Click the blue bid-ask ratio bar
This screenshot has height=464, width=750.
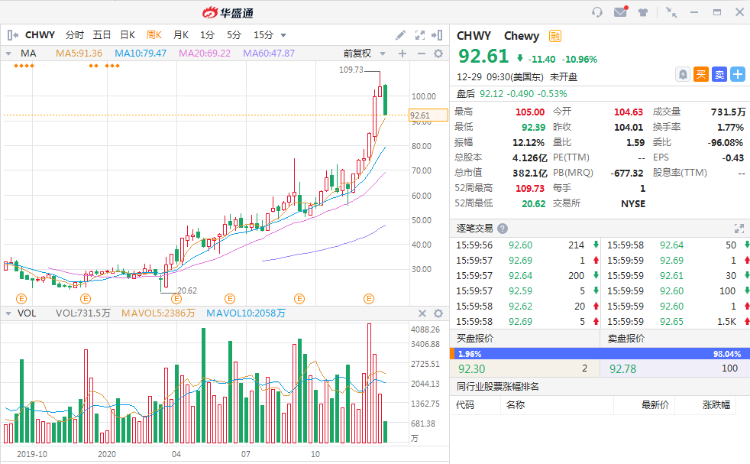(600, 354)
